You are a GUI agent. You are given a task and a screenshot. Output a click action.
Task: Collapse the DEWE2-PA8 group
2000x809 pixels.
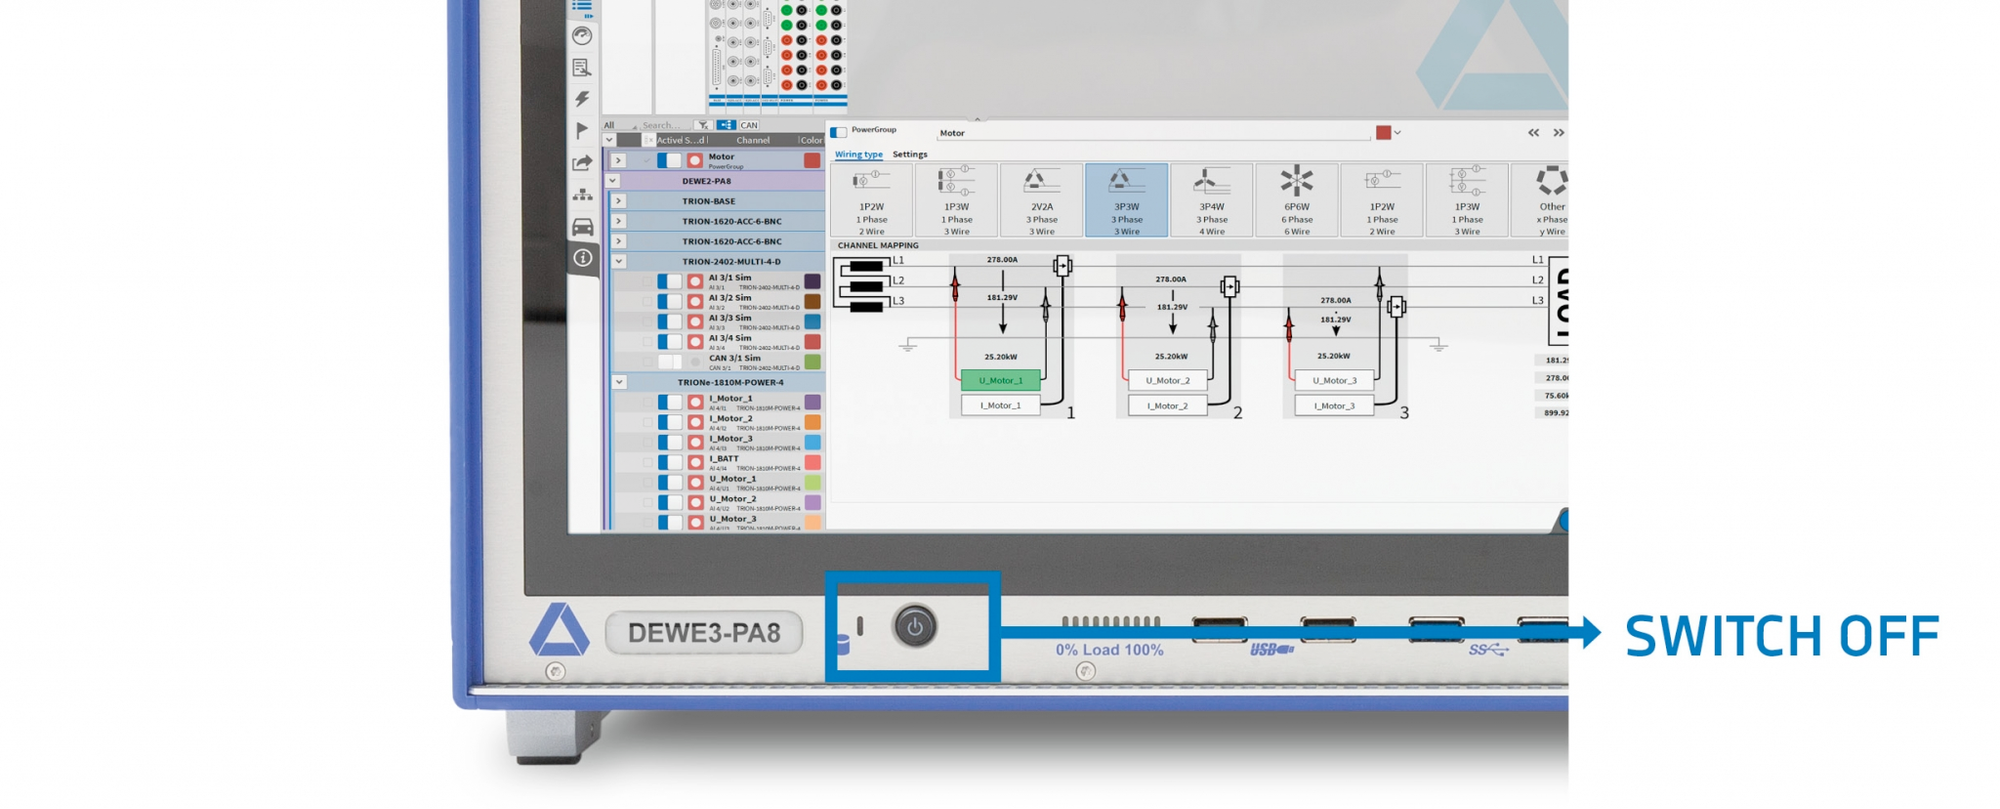[x=613, y=181]
